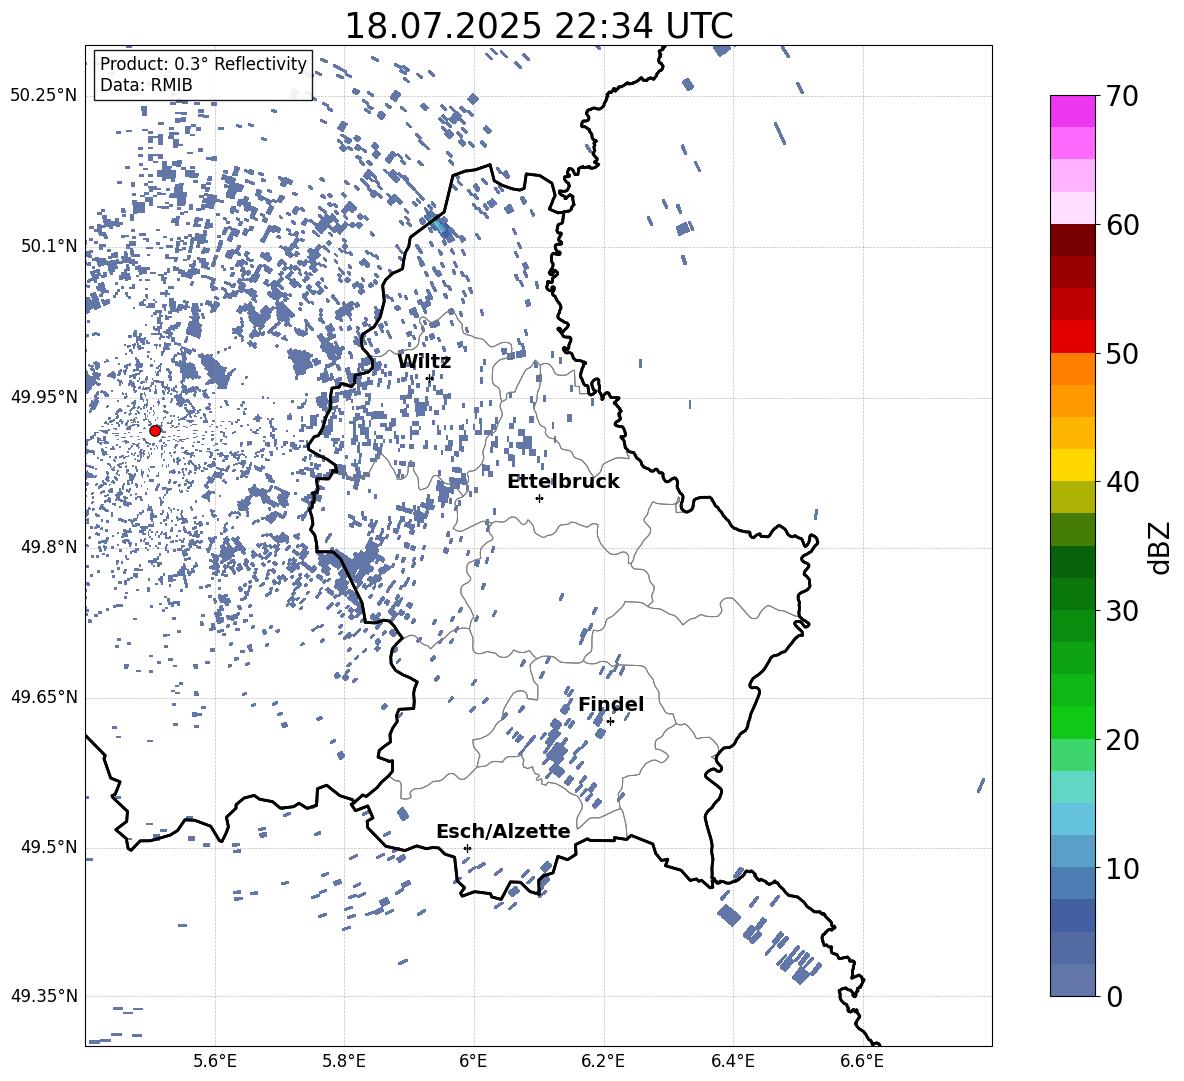Click the 50.1°N latitude tick label

49,246
